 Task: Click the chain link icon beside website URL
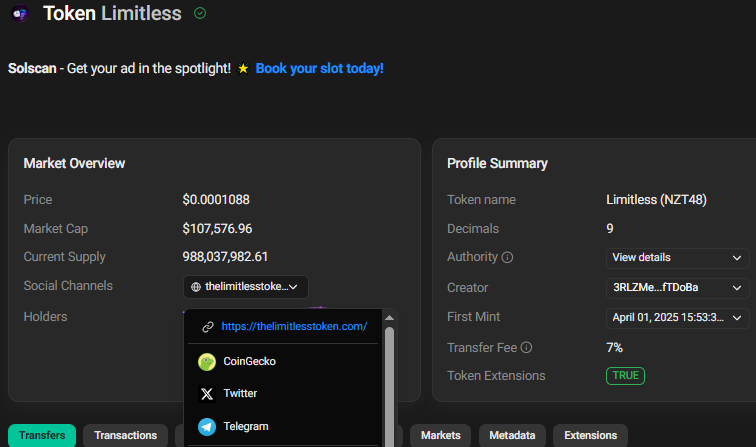pyautogui.click(x=208, y=327)
